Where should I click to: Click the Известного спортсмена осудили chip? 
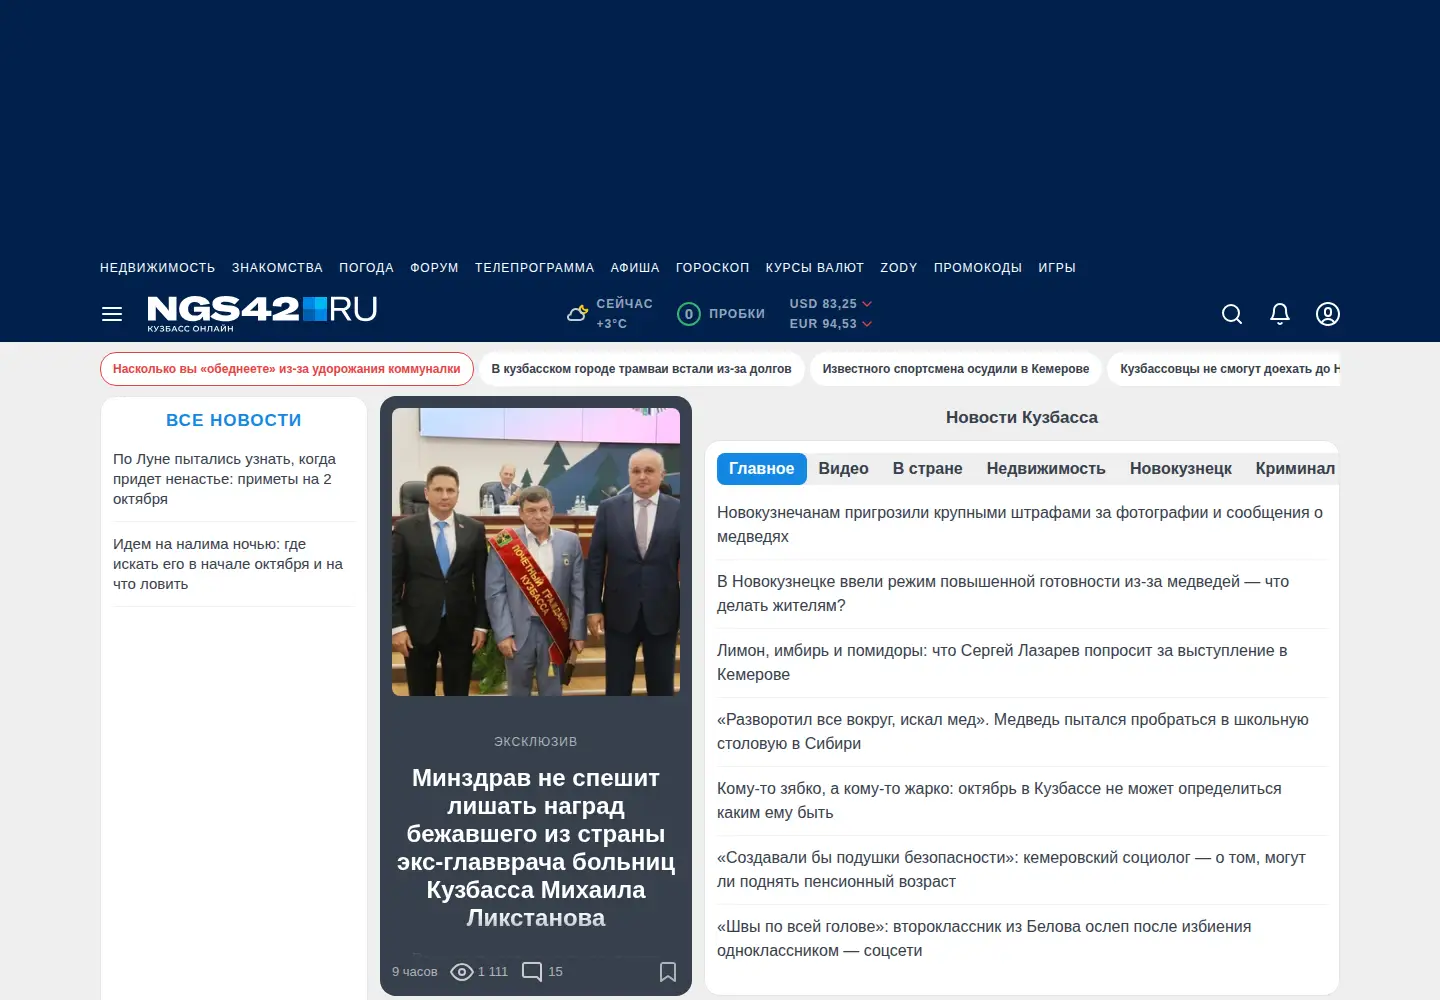coord(956,369)
